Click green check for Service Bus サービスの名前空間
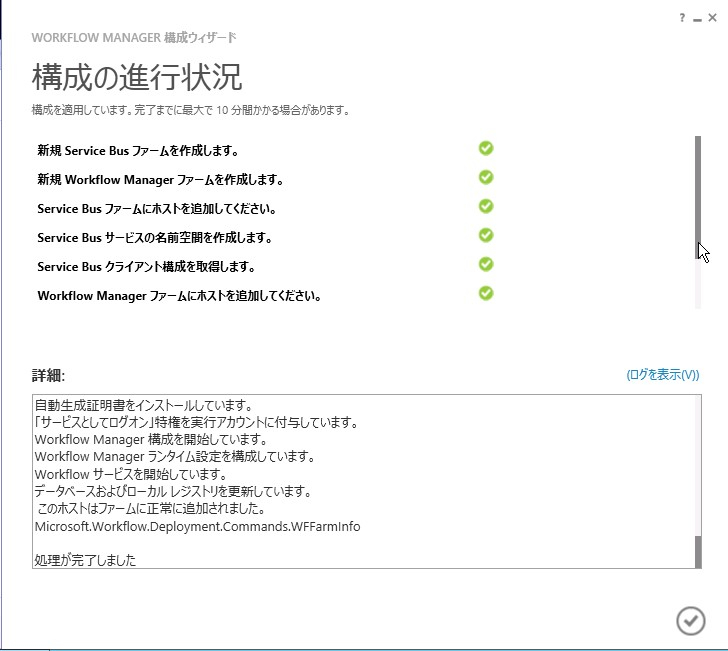The width and height of the screenshot is (728, 651). [486, 235]
